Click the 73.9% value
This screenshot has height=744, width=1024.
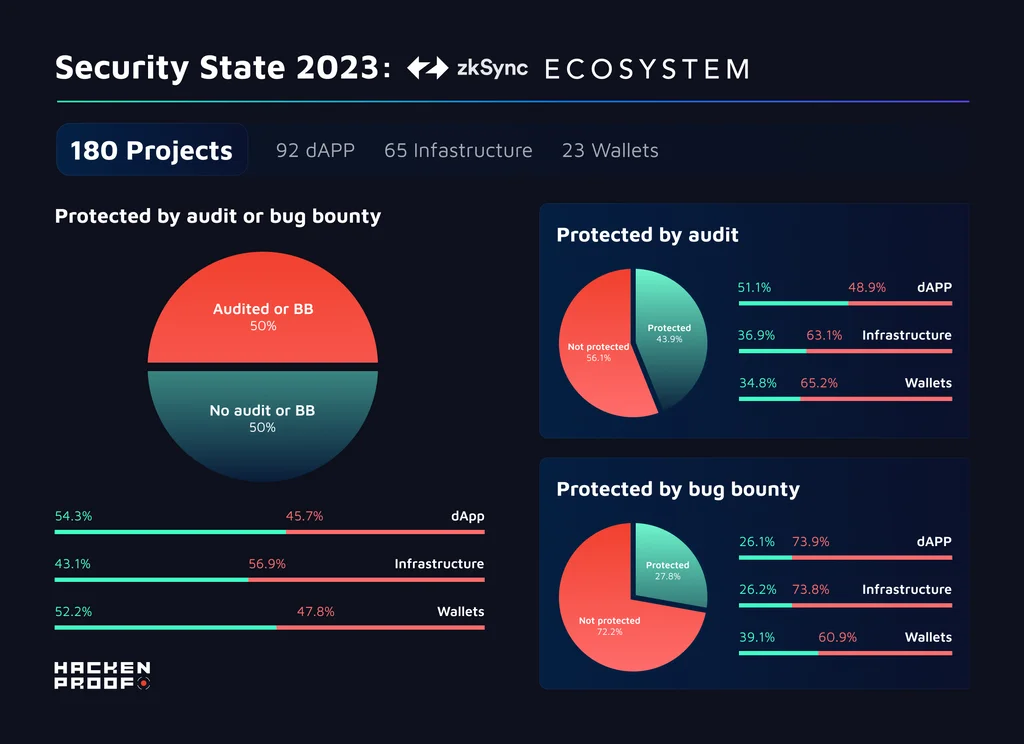pos(811,542)
